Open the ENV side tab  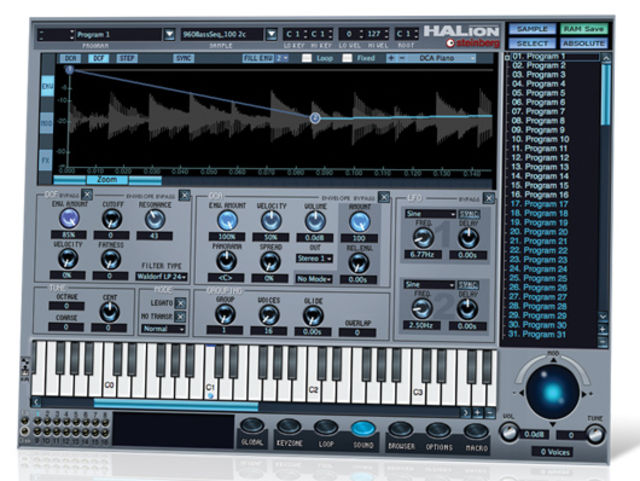click(x=47, y=86)
